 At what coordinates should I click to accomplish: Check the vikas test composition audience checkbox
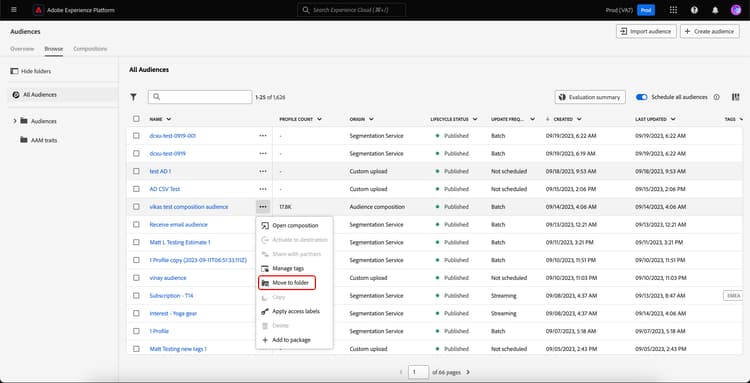136,207
